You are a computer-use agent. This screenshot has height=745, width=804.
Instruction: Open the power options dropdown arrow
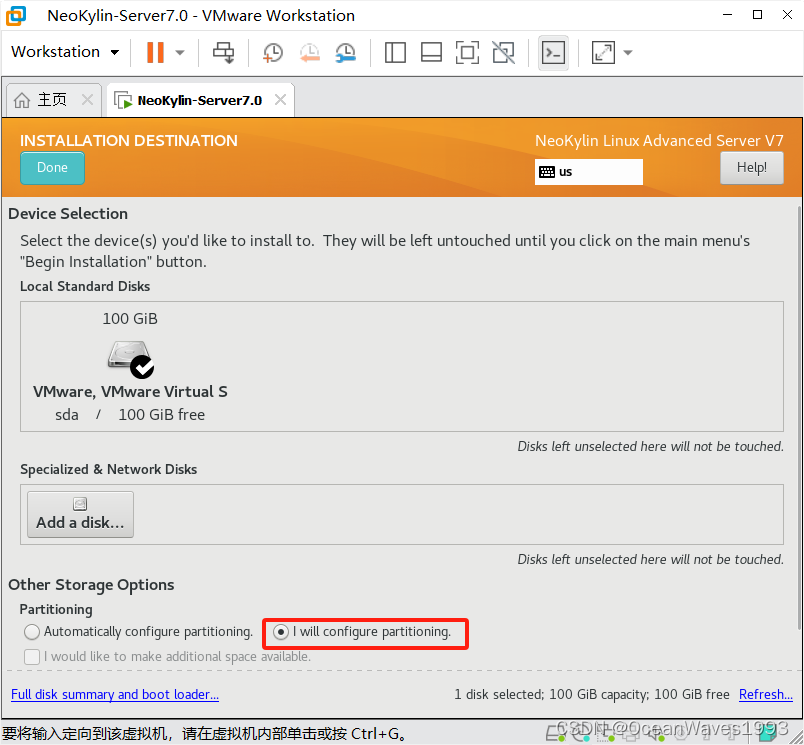click(180, 52)
